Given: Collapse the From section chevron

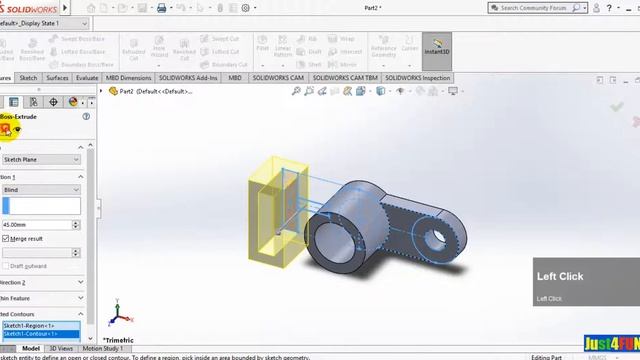Looking at the screenshot, I should tap(80, 147).
